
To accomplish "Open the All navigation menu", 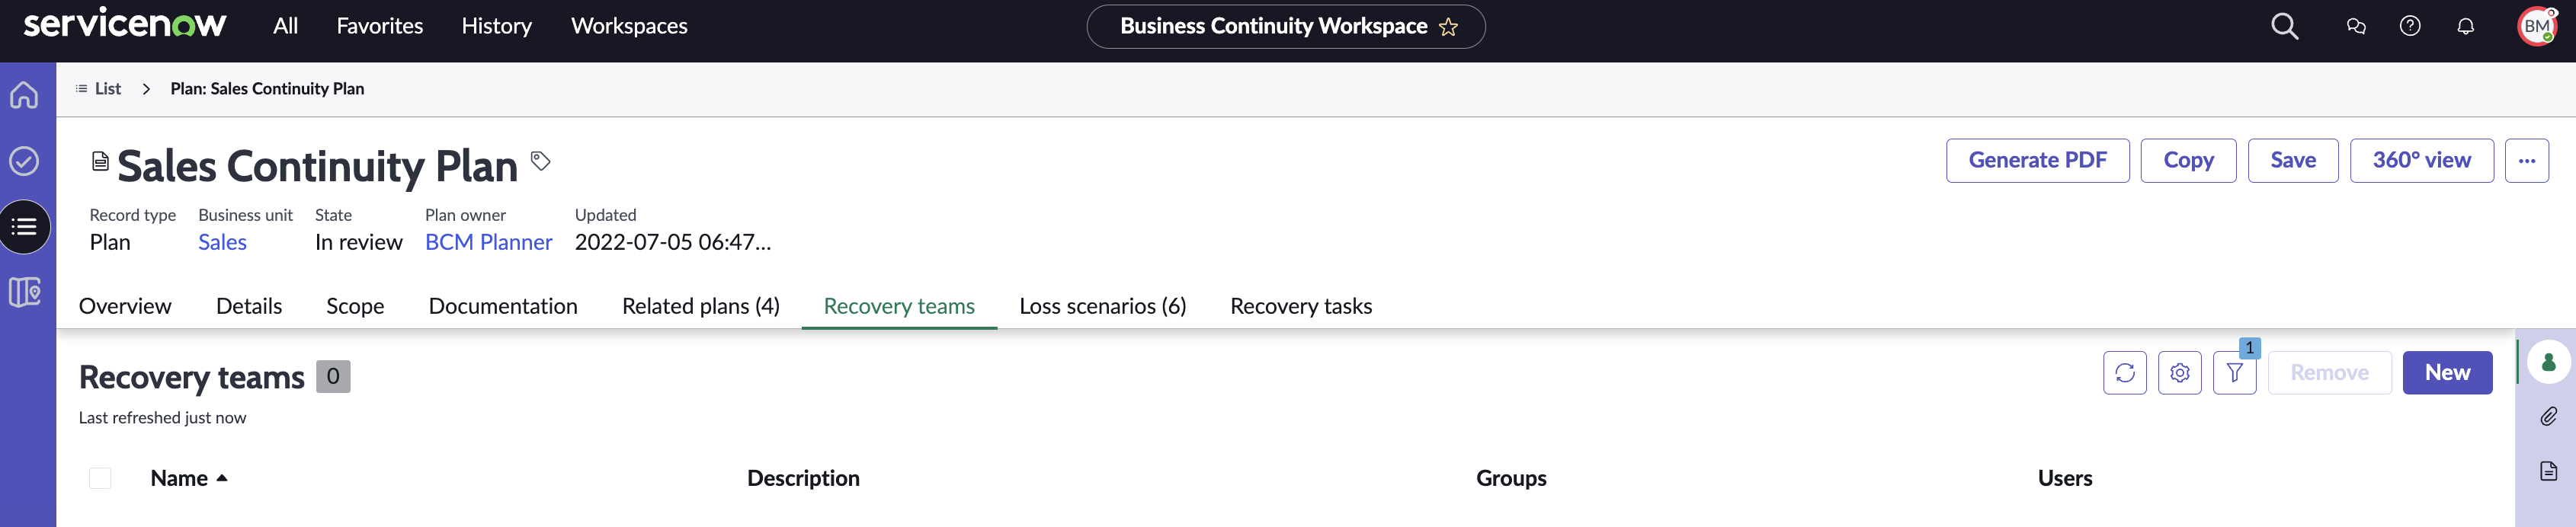I will [285, 26].
